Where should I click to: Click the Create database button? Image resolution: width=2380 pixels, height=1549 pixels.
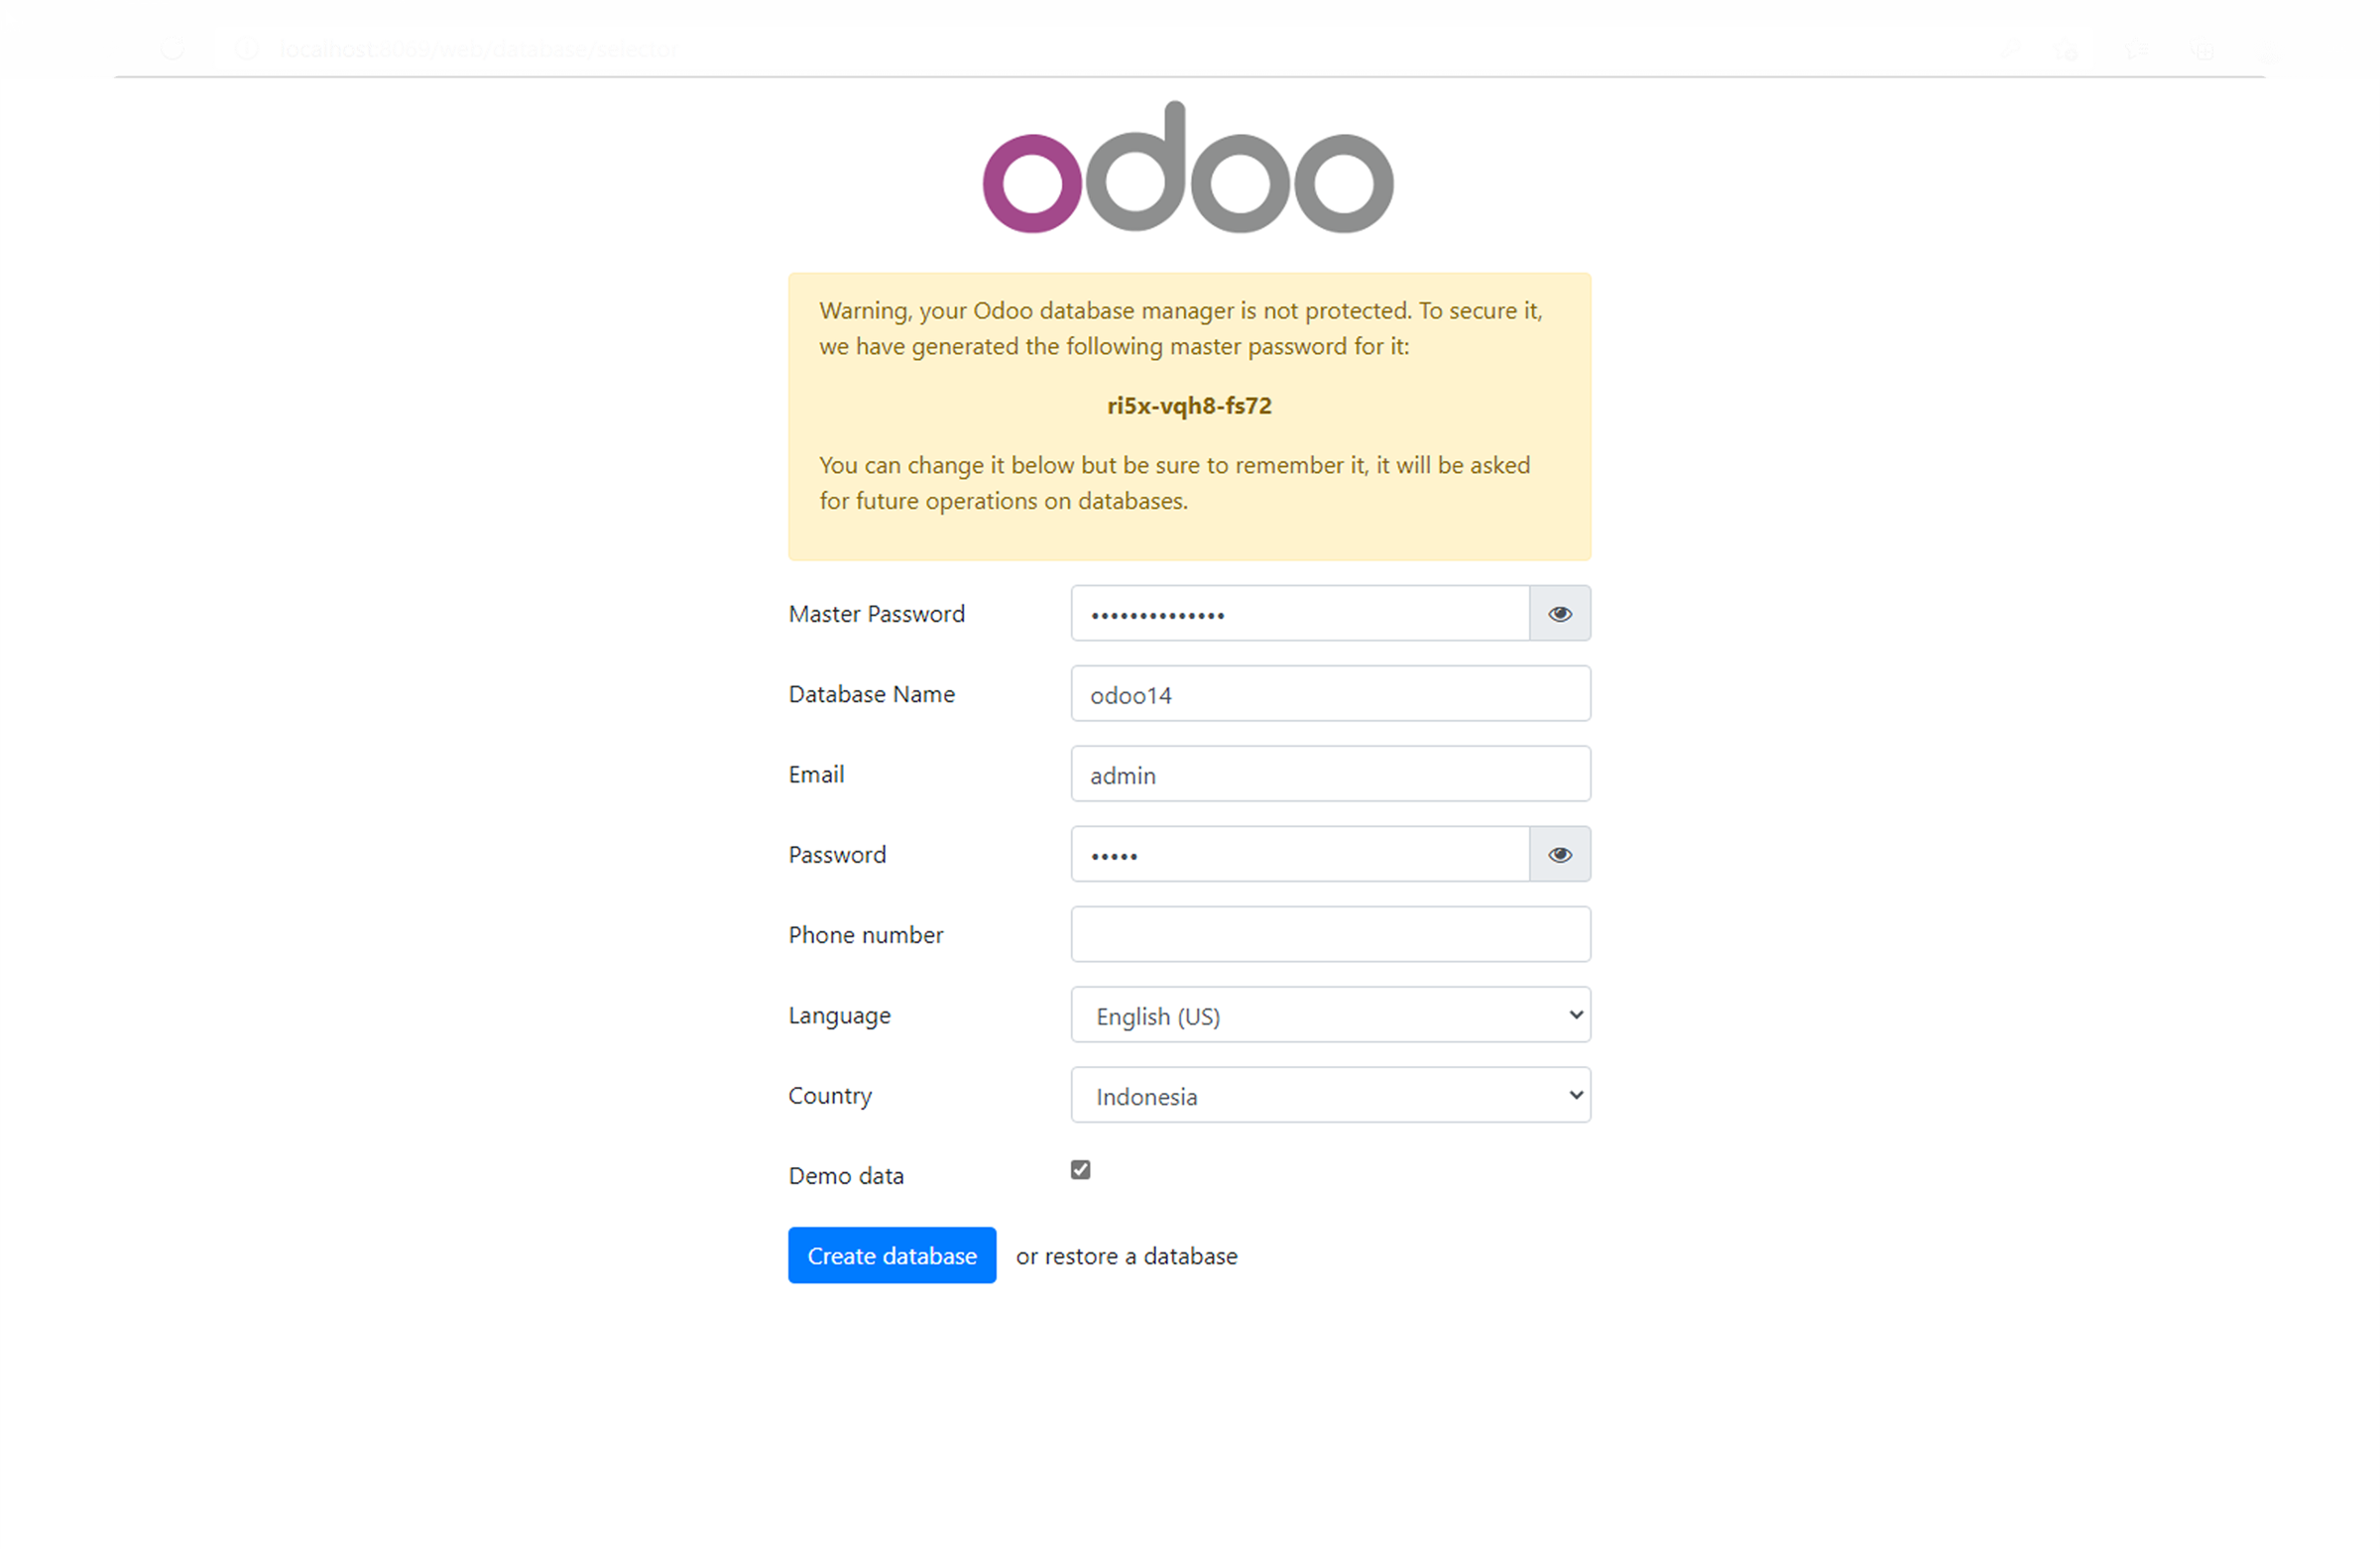tap(891, 1255)
